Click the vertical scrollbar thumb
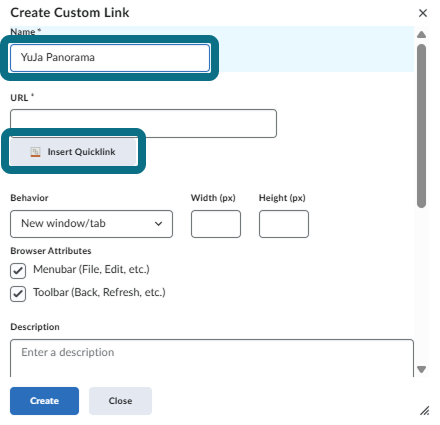Screen dimensions: 440x425 [421, 126]
